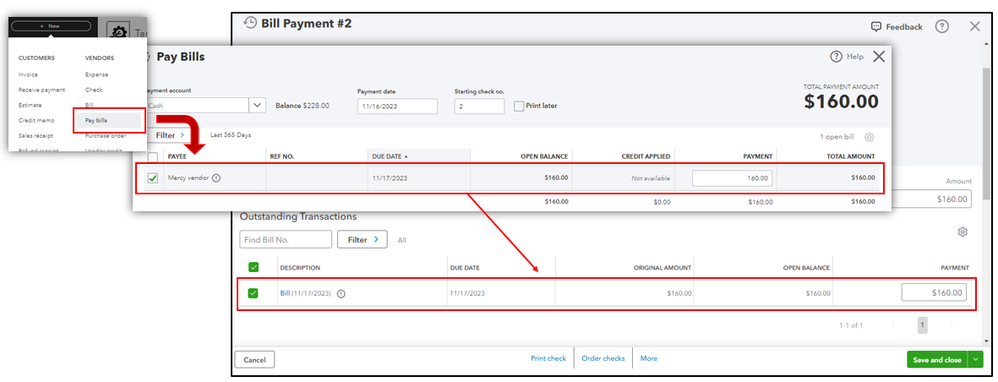
Task: Choose Check under Vendors
Action: (x=94, y=90)
